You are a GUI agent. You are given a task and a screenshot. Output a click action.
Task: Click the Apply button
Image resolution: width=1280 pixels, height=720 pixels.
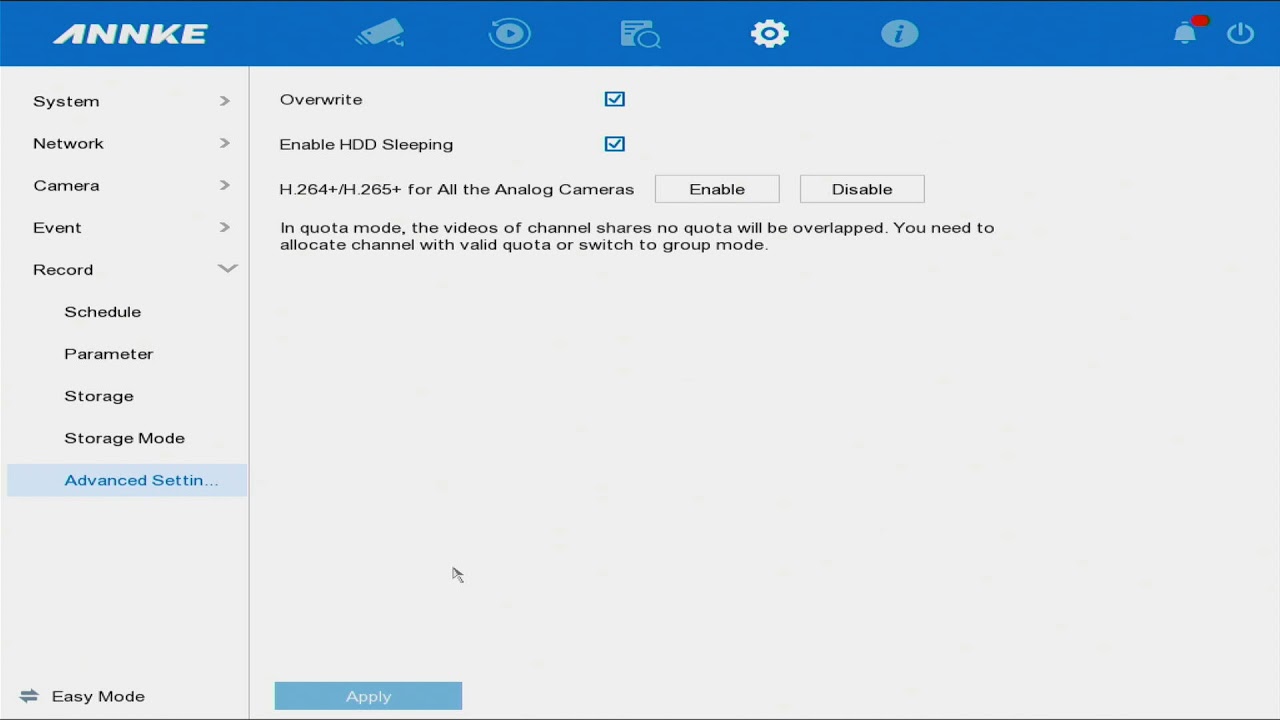click(368, 696)
